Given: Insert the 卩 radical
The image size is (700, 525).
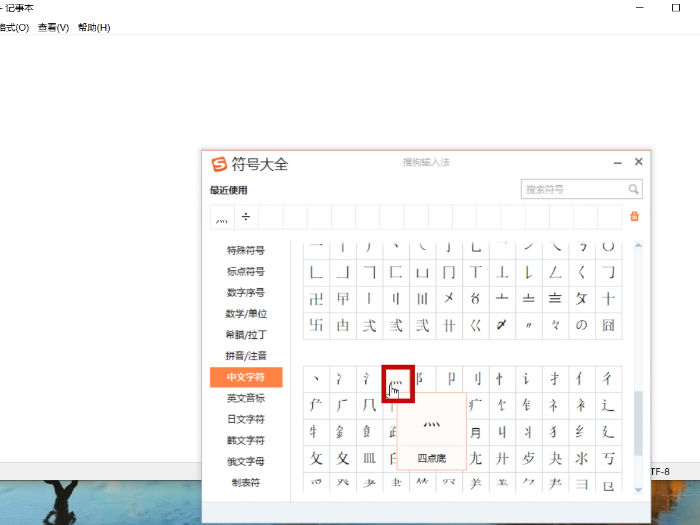Looking at the screenshot, I should tap(449, 379).
